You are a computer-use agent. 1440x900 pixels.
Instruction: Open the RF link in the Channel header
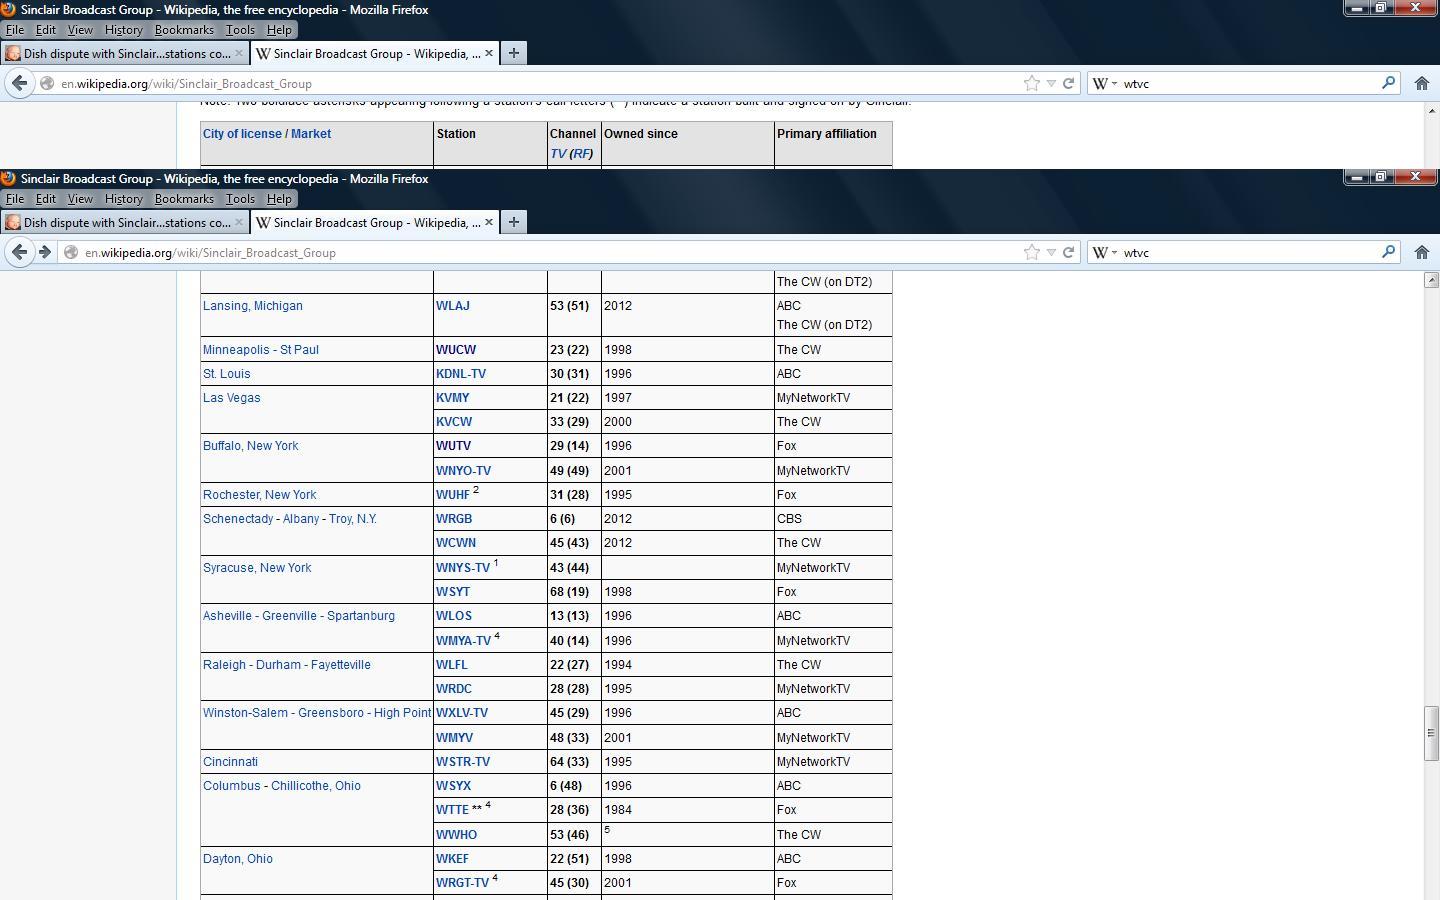pos(581,154)
